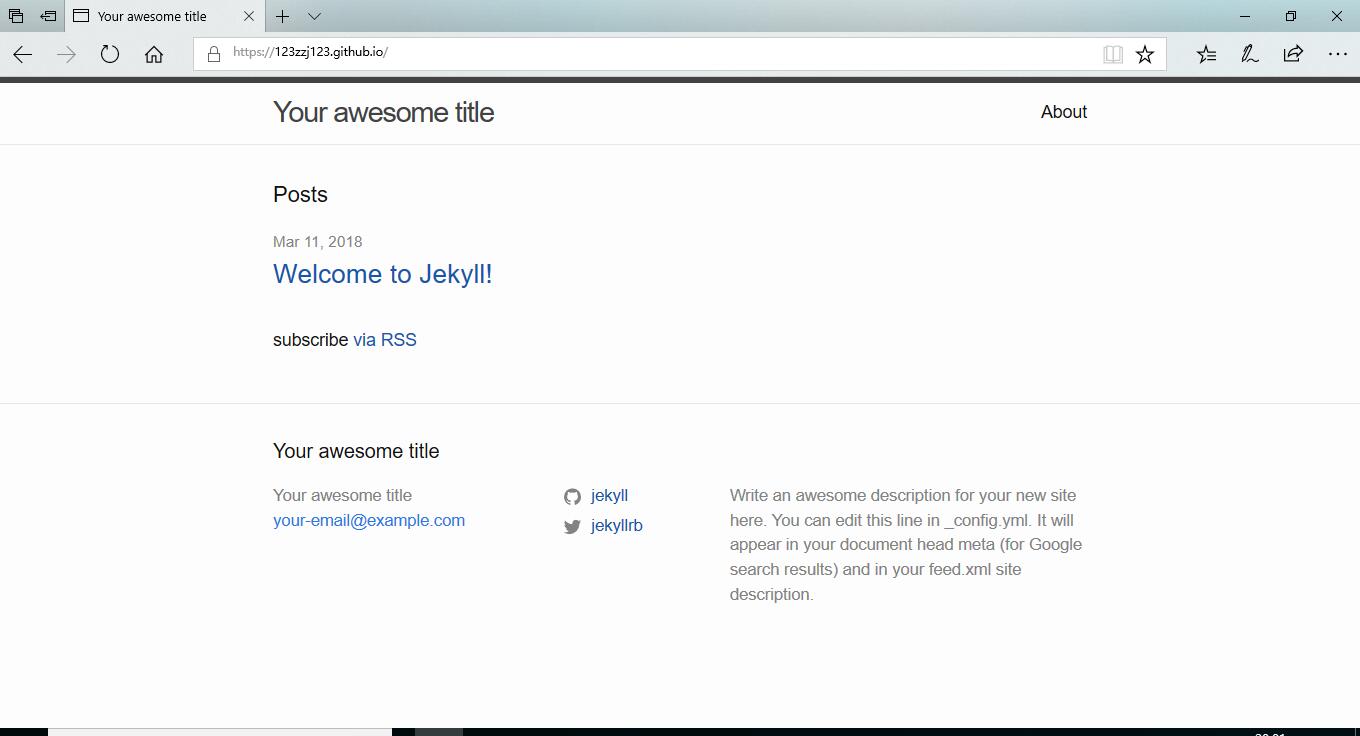Viewport: 1360px width, 736px height.
Task: Click the your-email@example.com link
Action: pyautogui.click(x=369, y=520)
